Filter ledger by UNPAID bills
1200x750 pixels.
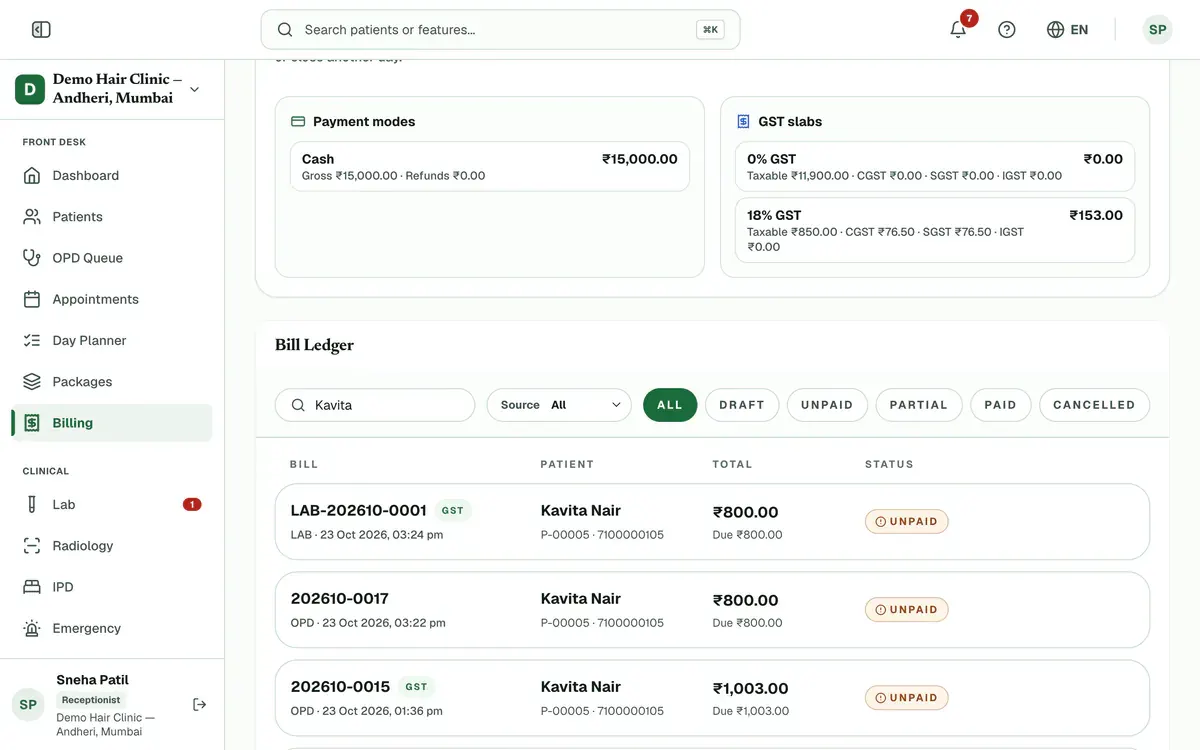coord(827,405)
